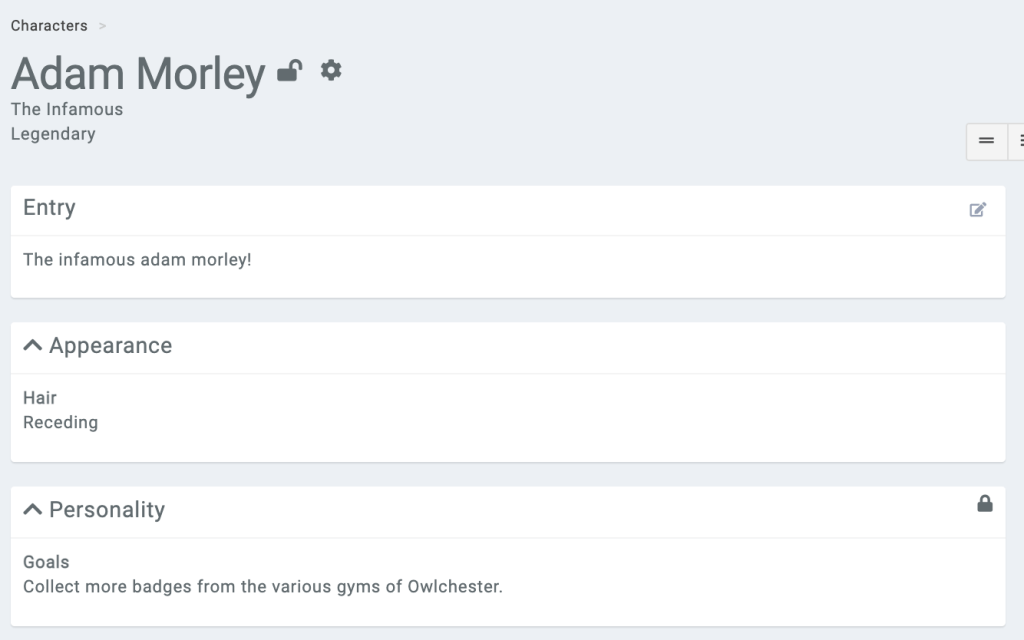The width and height of the screenshot is (1024, 640).
Task: Select the "The Infamous" title text
Action: tap(67, 109)
